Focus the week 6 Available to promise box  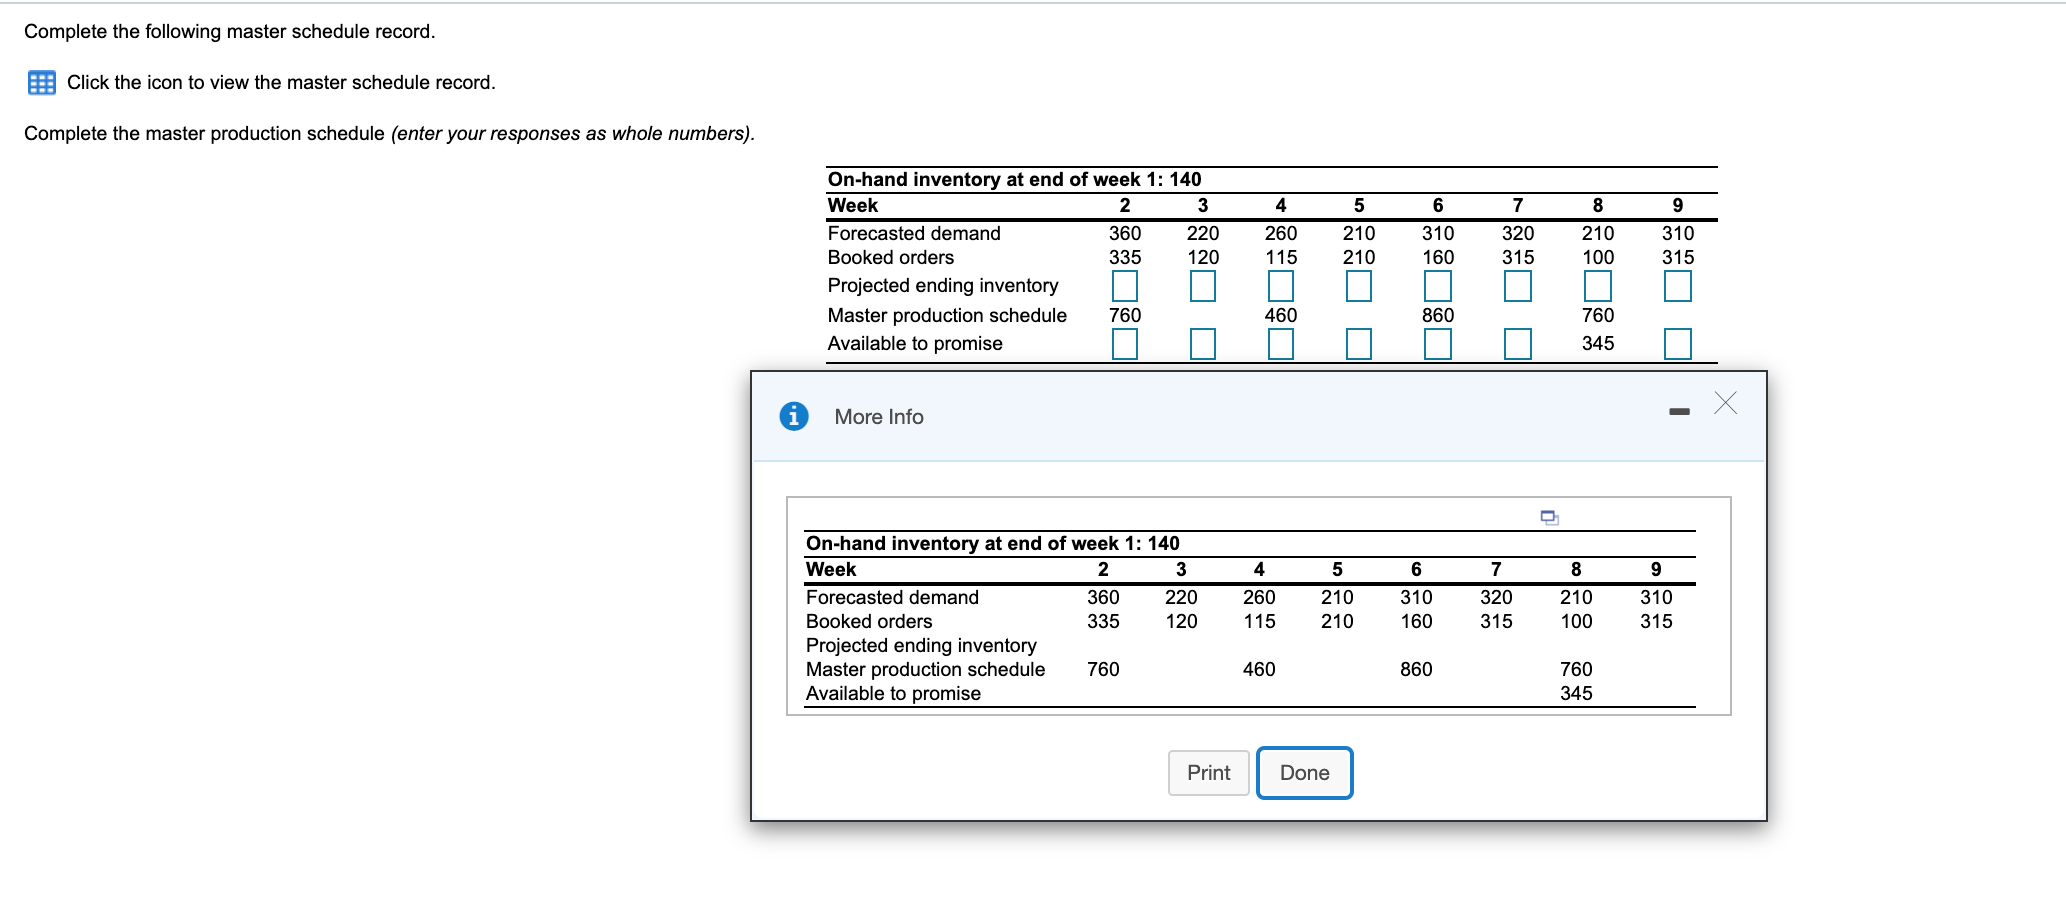(1438, 344)
